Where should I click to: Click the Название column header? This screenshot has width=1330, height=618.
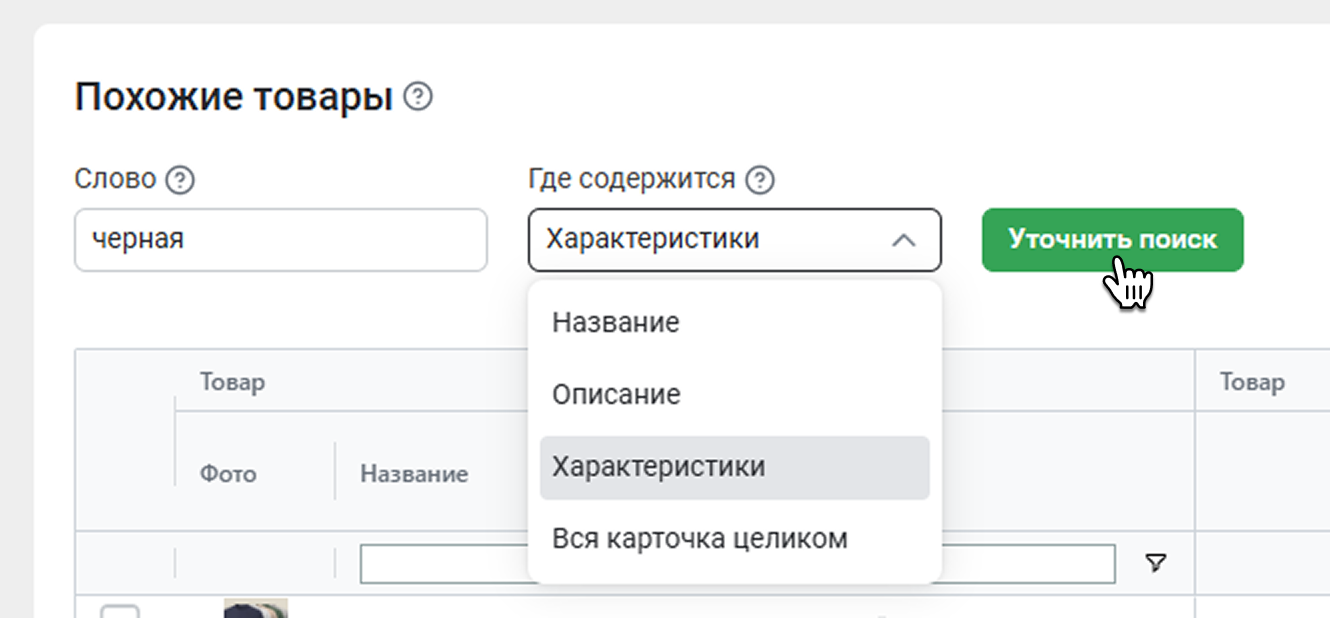(x=414, y=473)
